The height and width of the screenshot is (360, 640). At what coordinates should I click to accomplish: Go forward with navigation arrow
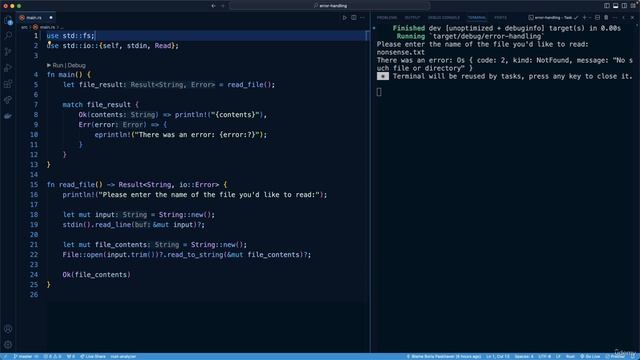tap(223, 6)
